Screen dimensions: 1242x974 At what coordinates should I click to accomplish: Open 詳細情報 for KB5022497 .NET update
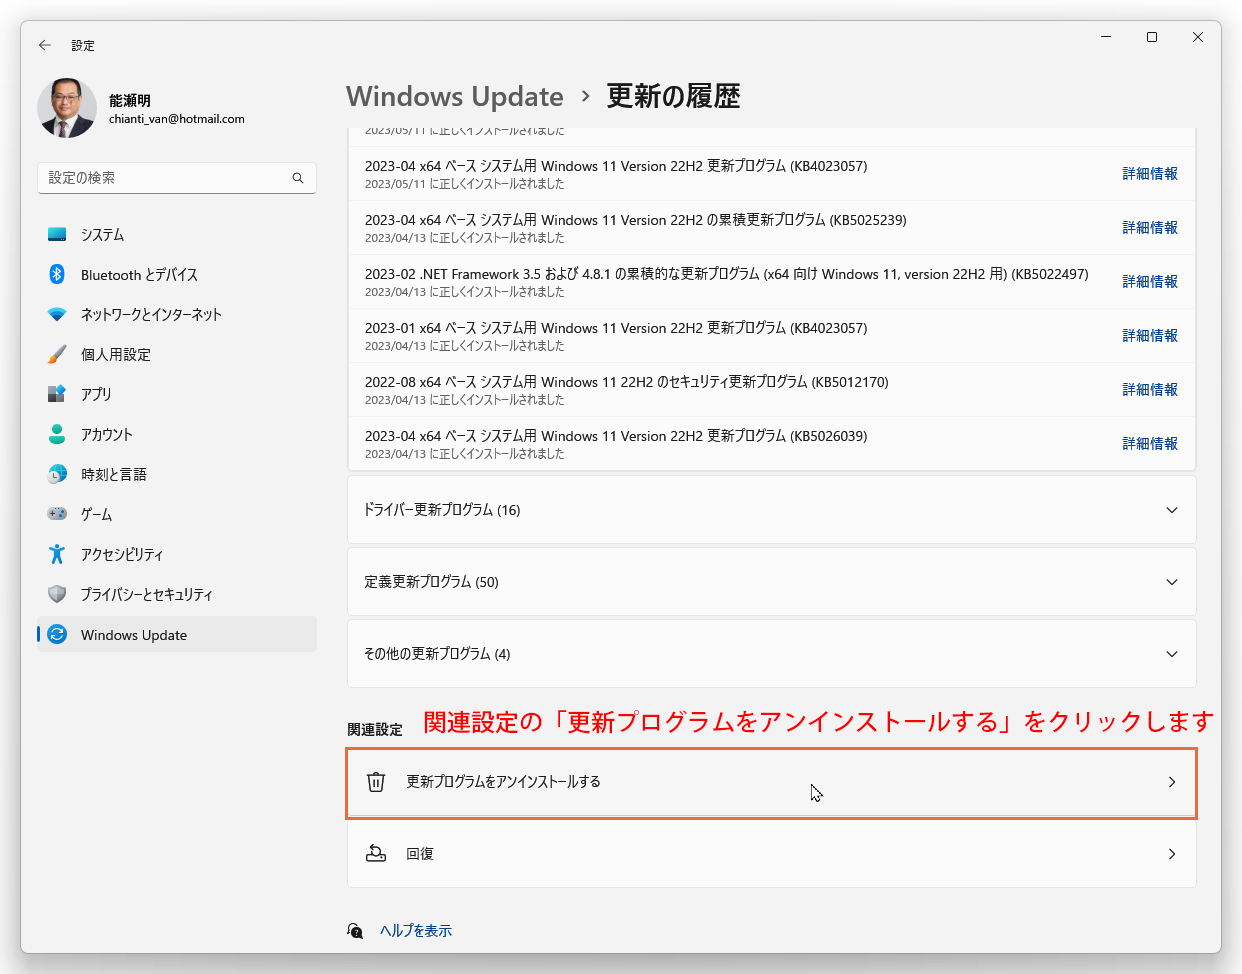pyautogui.click(x=1150, y=282)
